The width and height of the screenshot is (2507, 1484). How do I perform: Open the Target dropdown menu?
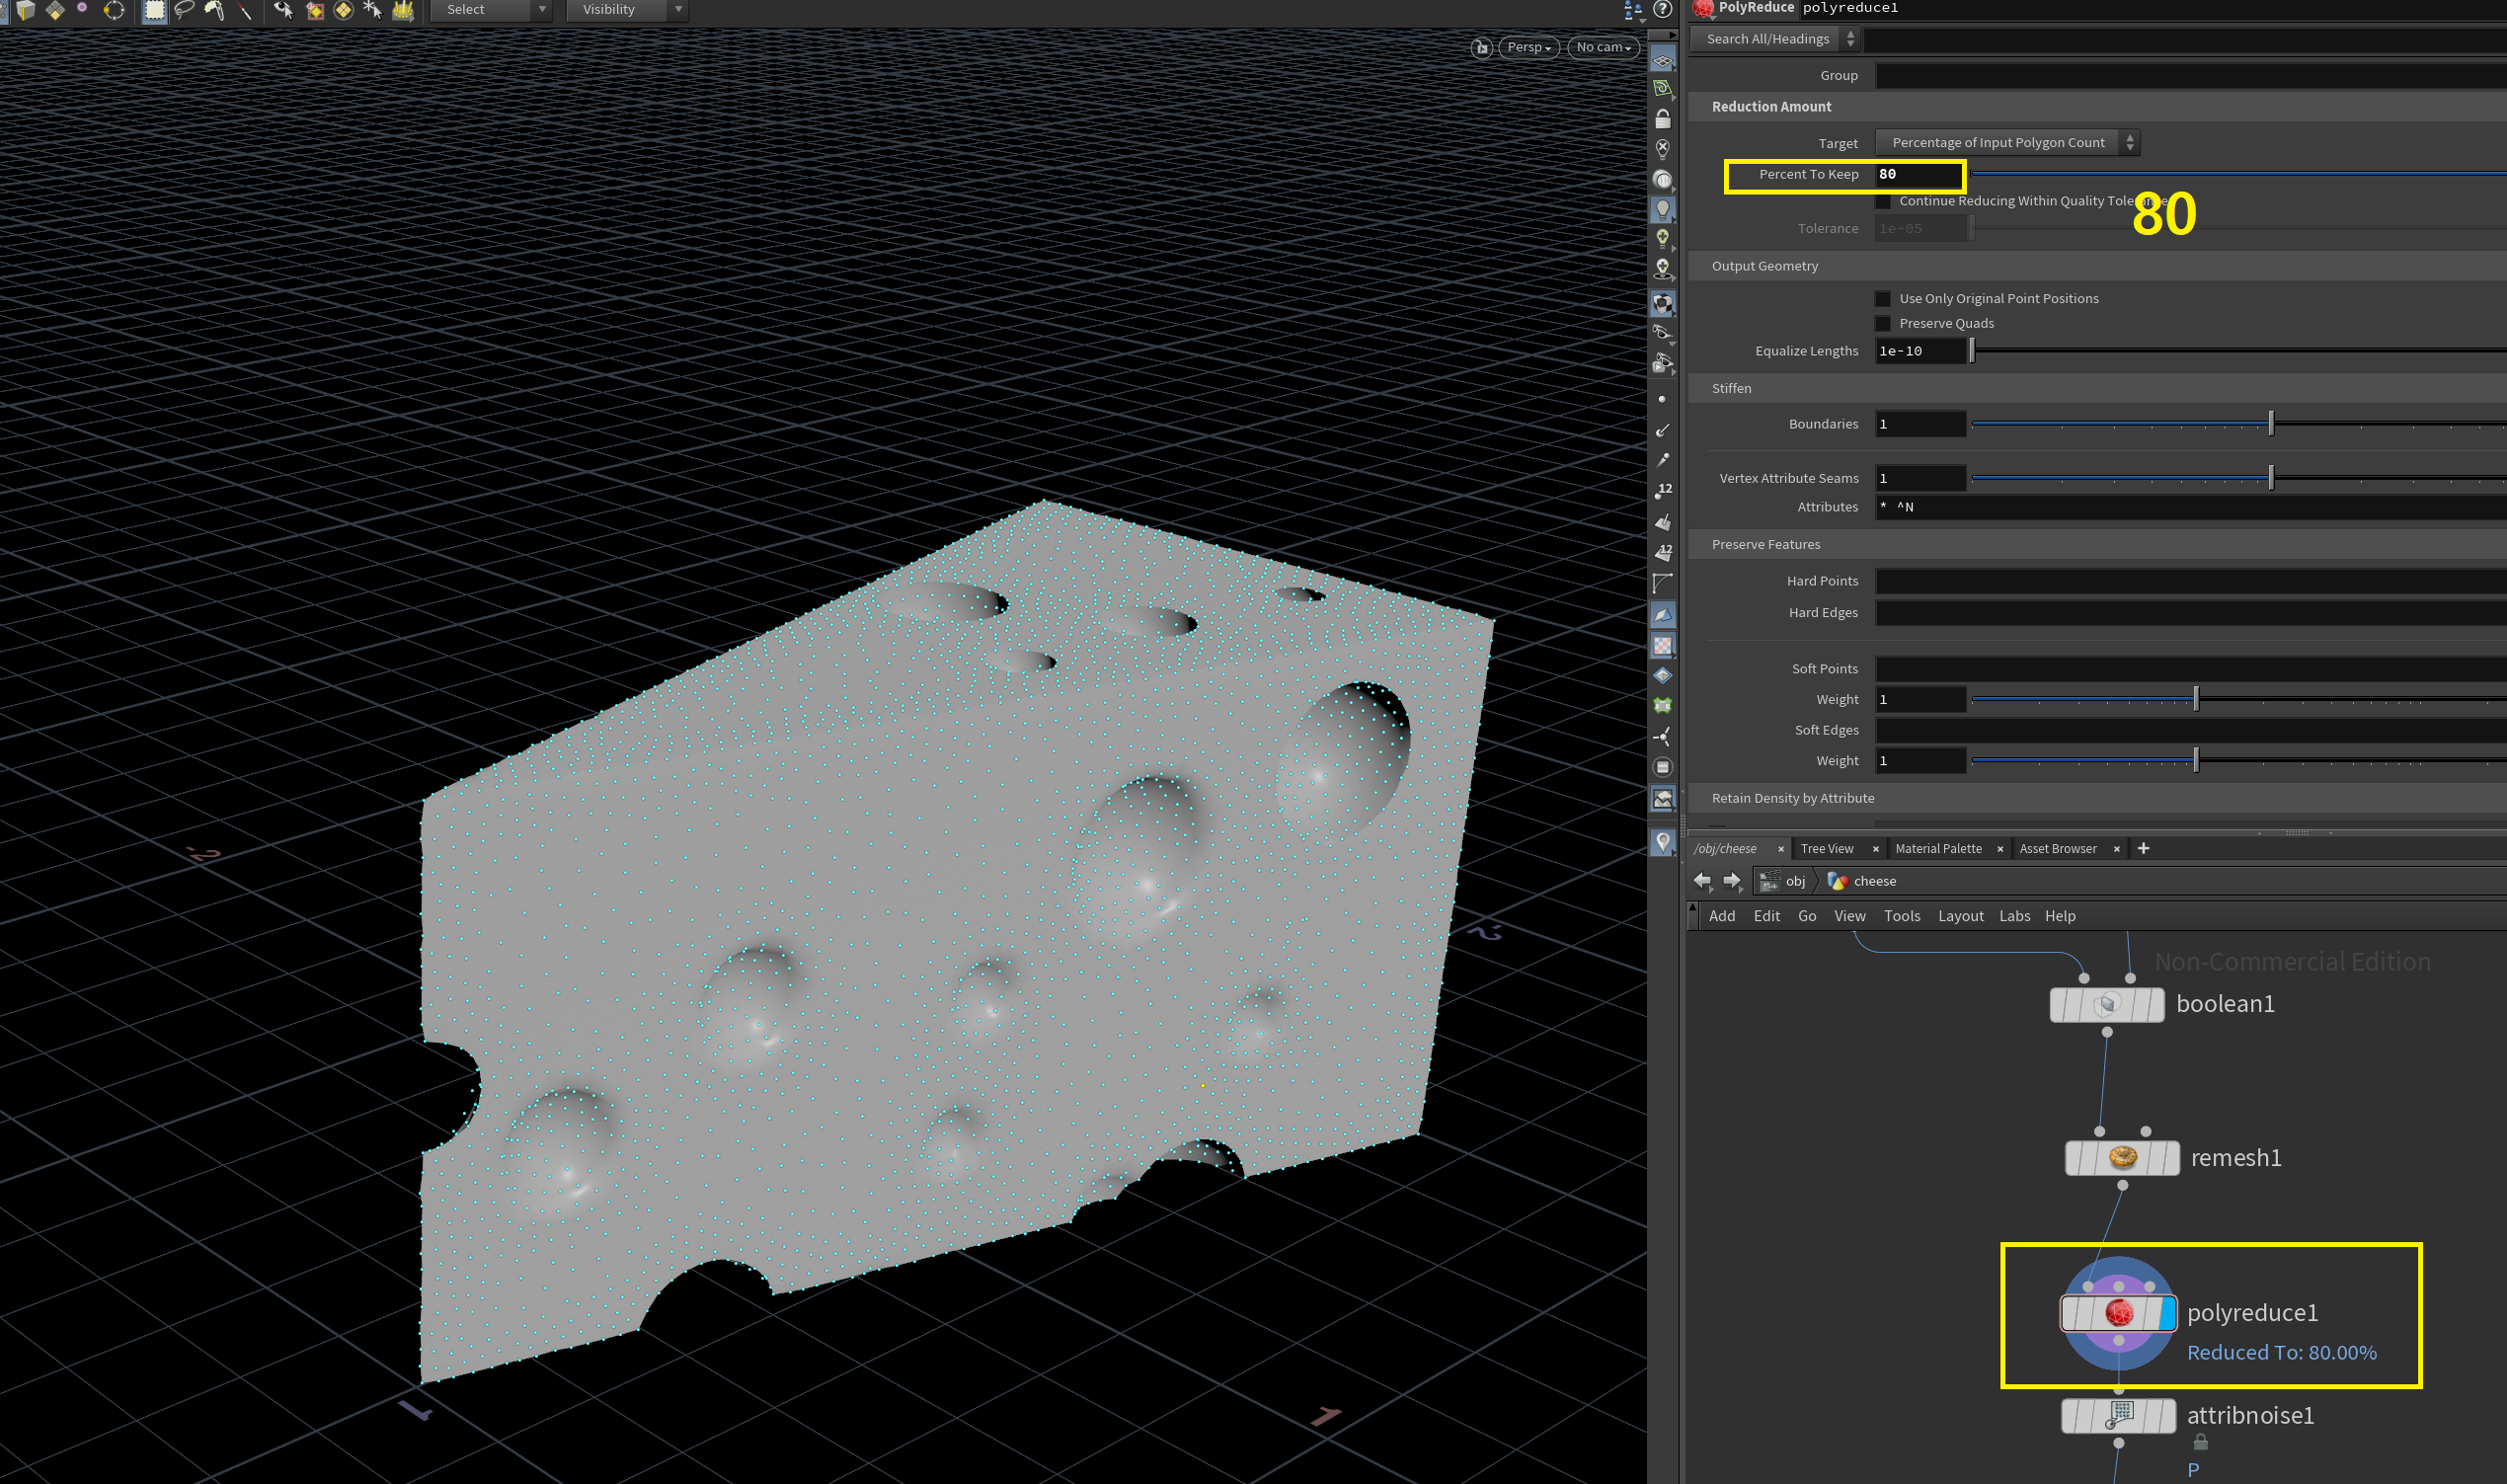tap(2007, 143)
